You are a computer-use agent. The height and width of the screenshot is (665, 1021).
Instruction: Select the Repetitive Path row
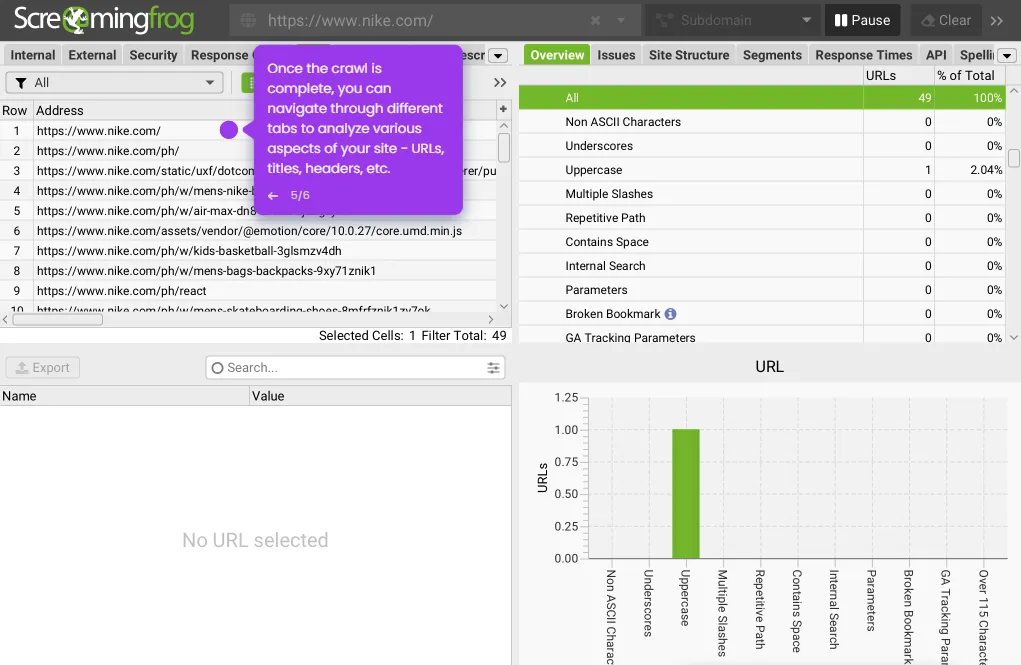(762, 218)
